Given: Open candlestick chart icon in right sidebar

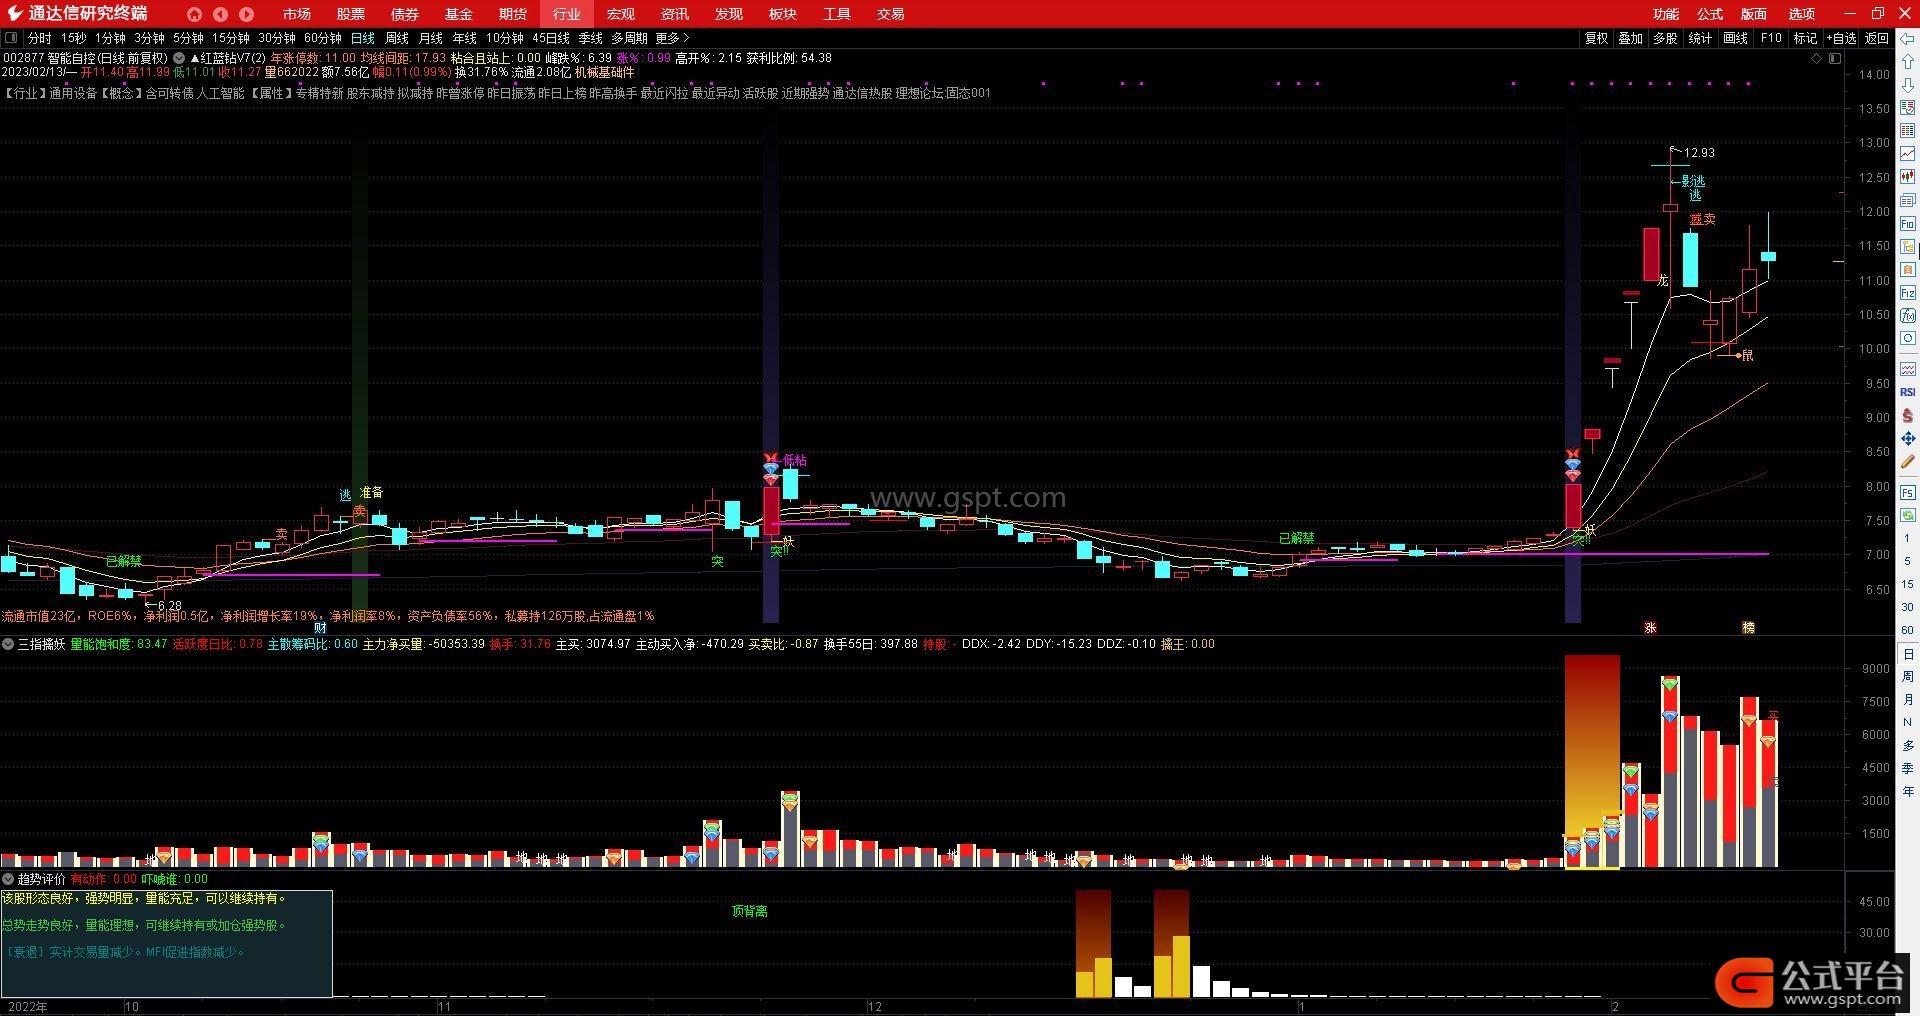Looking at the screenshot, I should (1908, 176).
